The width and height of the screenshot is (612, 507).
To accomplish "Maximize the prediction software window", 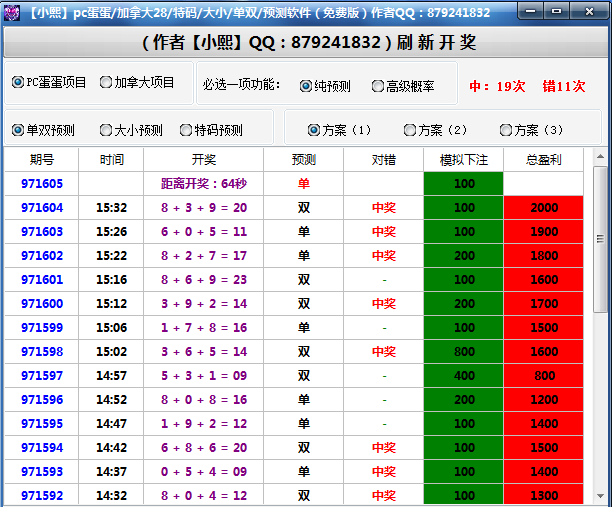I will [556, 11].
